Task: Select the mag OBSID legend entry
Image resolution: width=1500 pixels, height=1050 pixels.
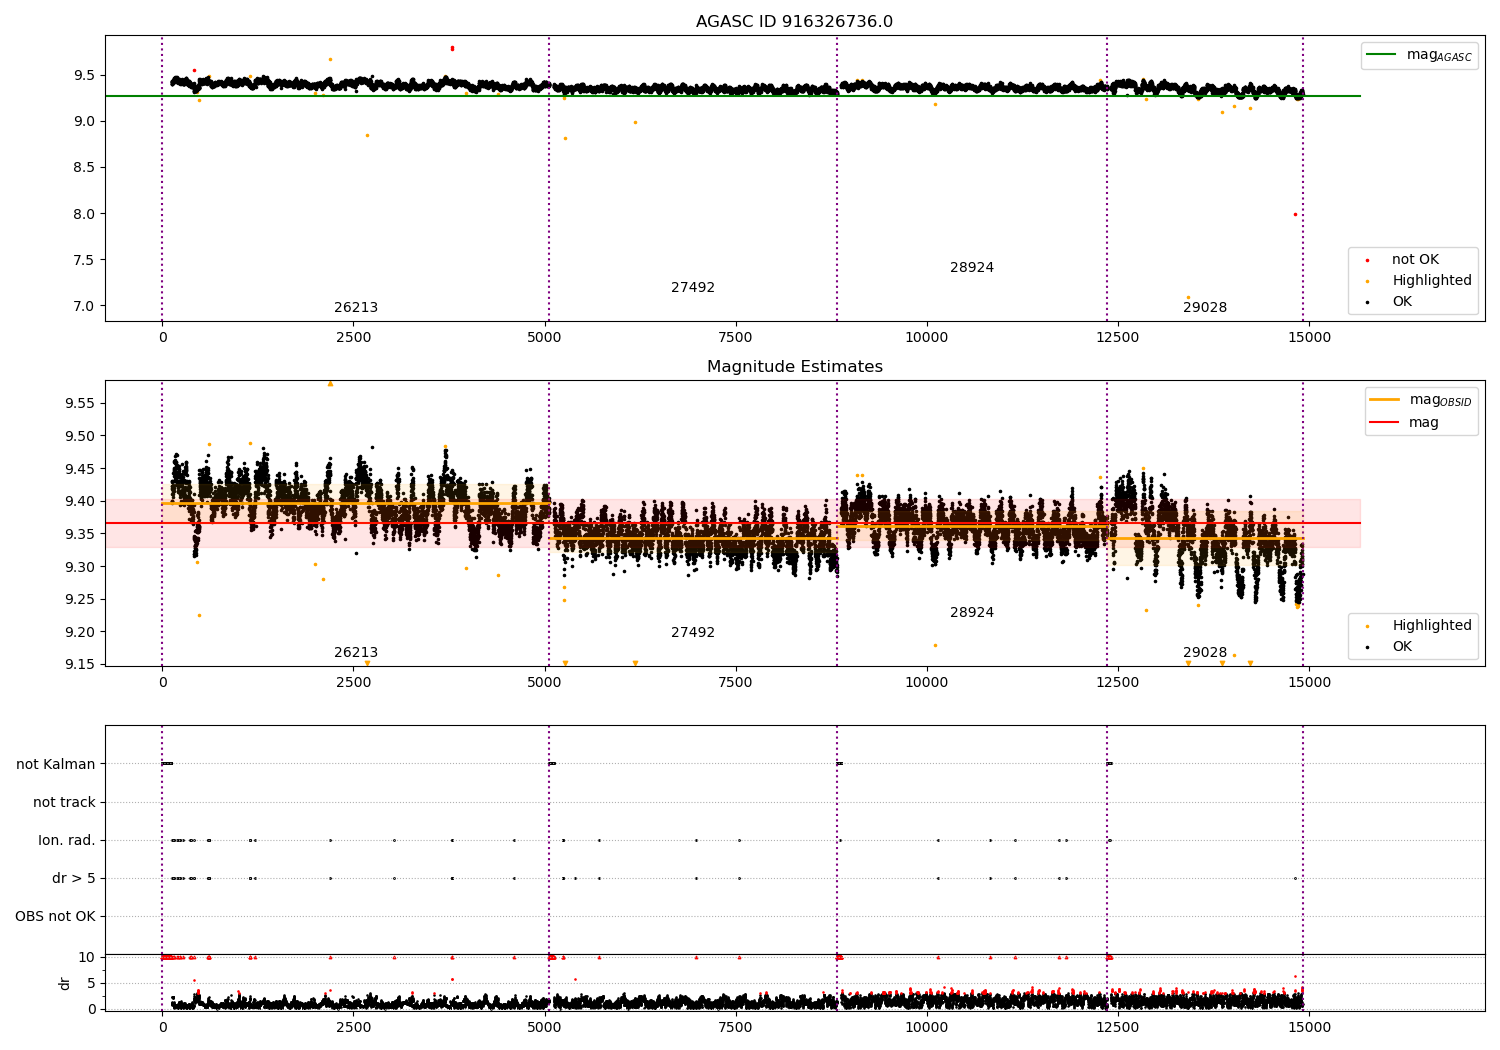Action: [1420, 400]
